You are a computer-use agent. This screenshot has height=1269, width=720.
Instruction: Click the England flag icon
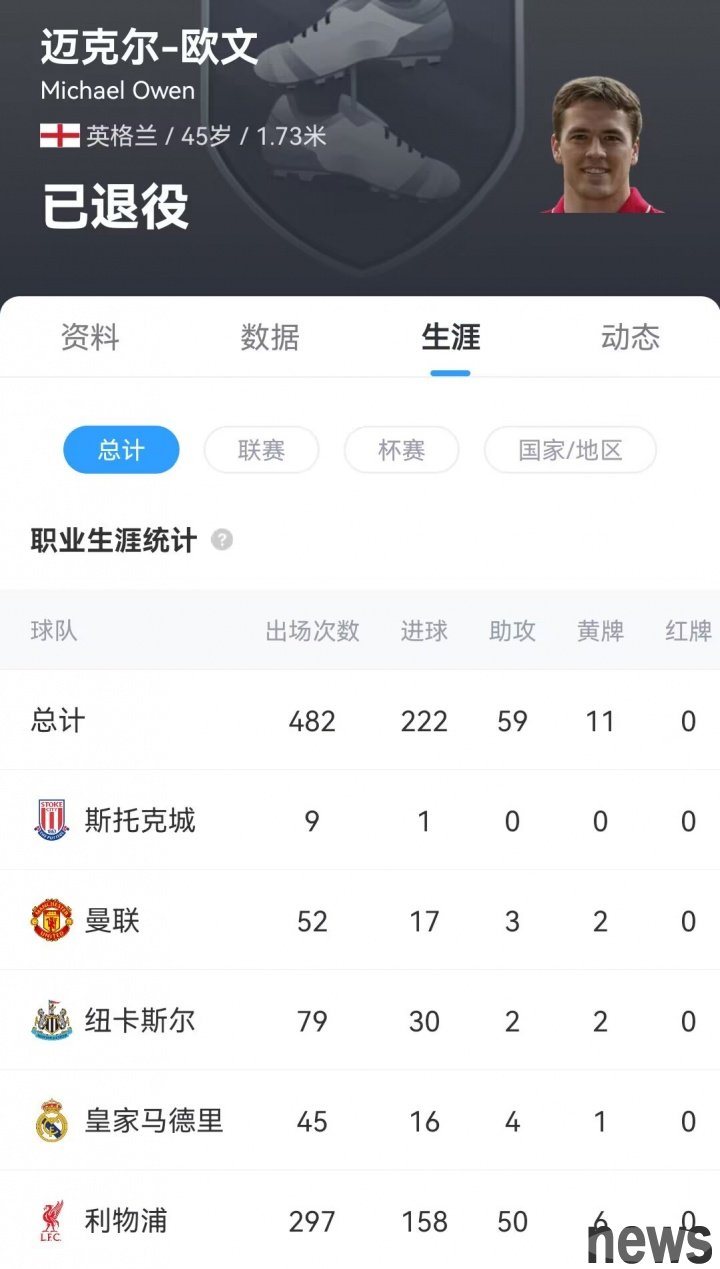coord(60,136)
